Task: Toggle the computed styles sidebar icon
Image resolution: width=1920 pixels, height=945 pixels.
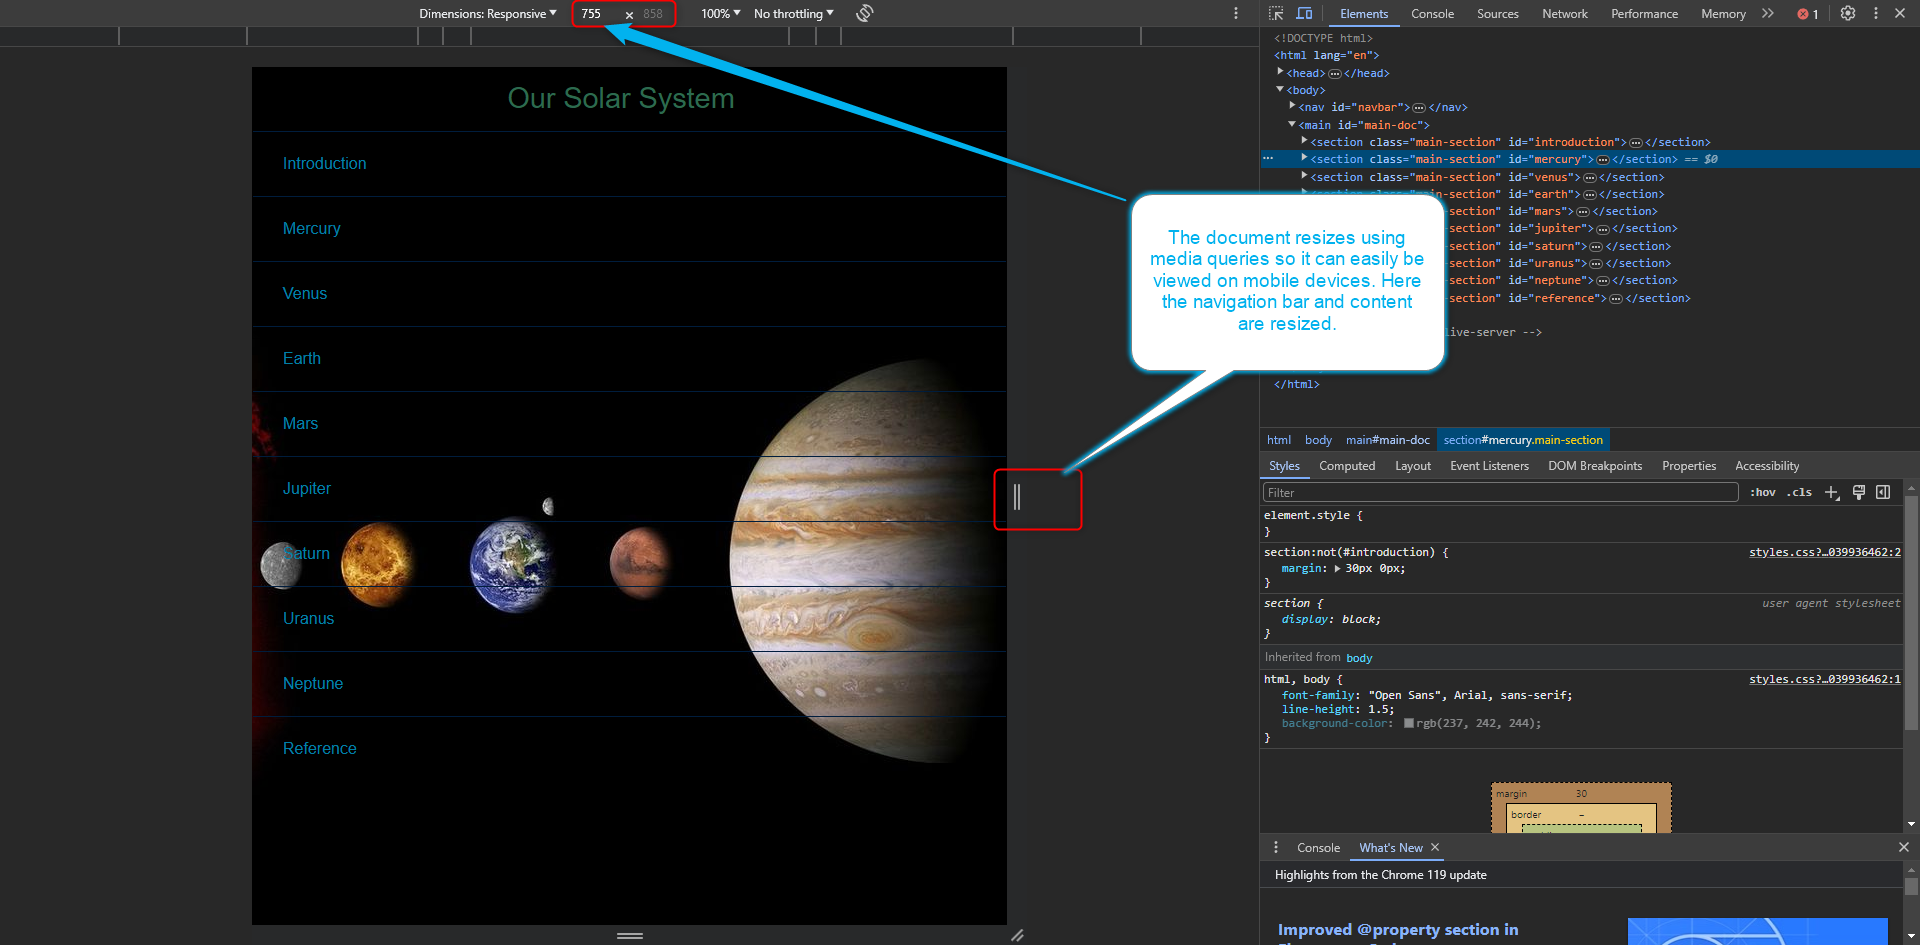Action: click(x=1884, y=492)
